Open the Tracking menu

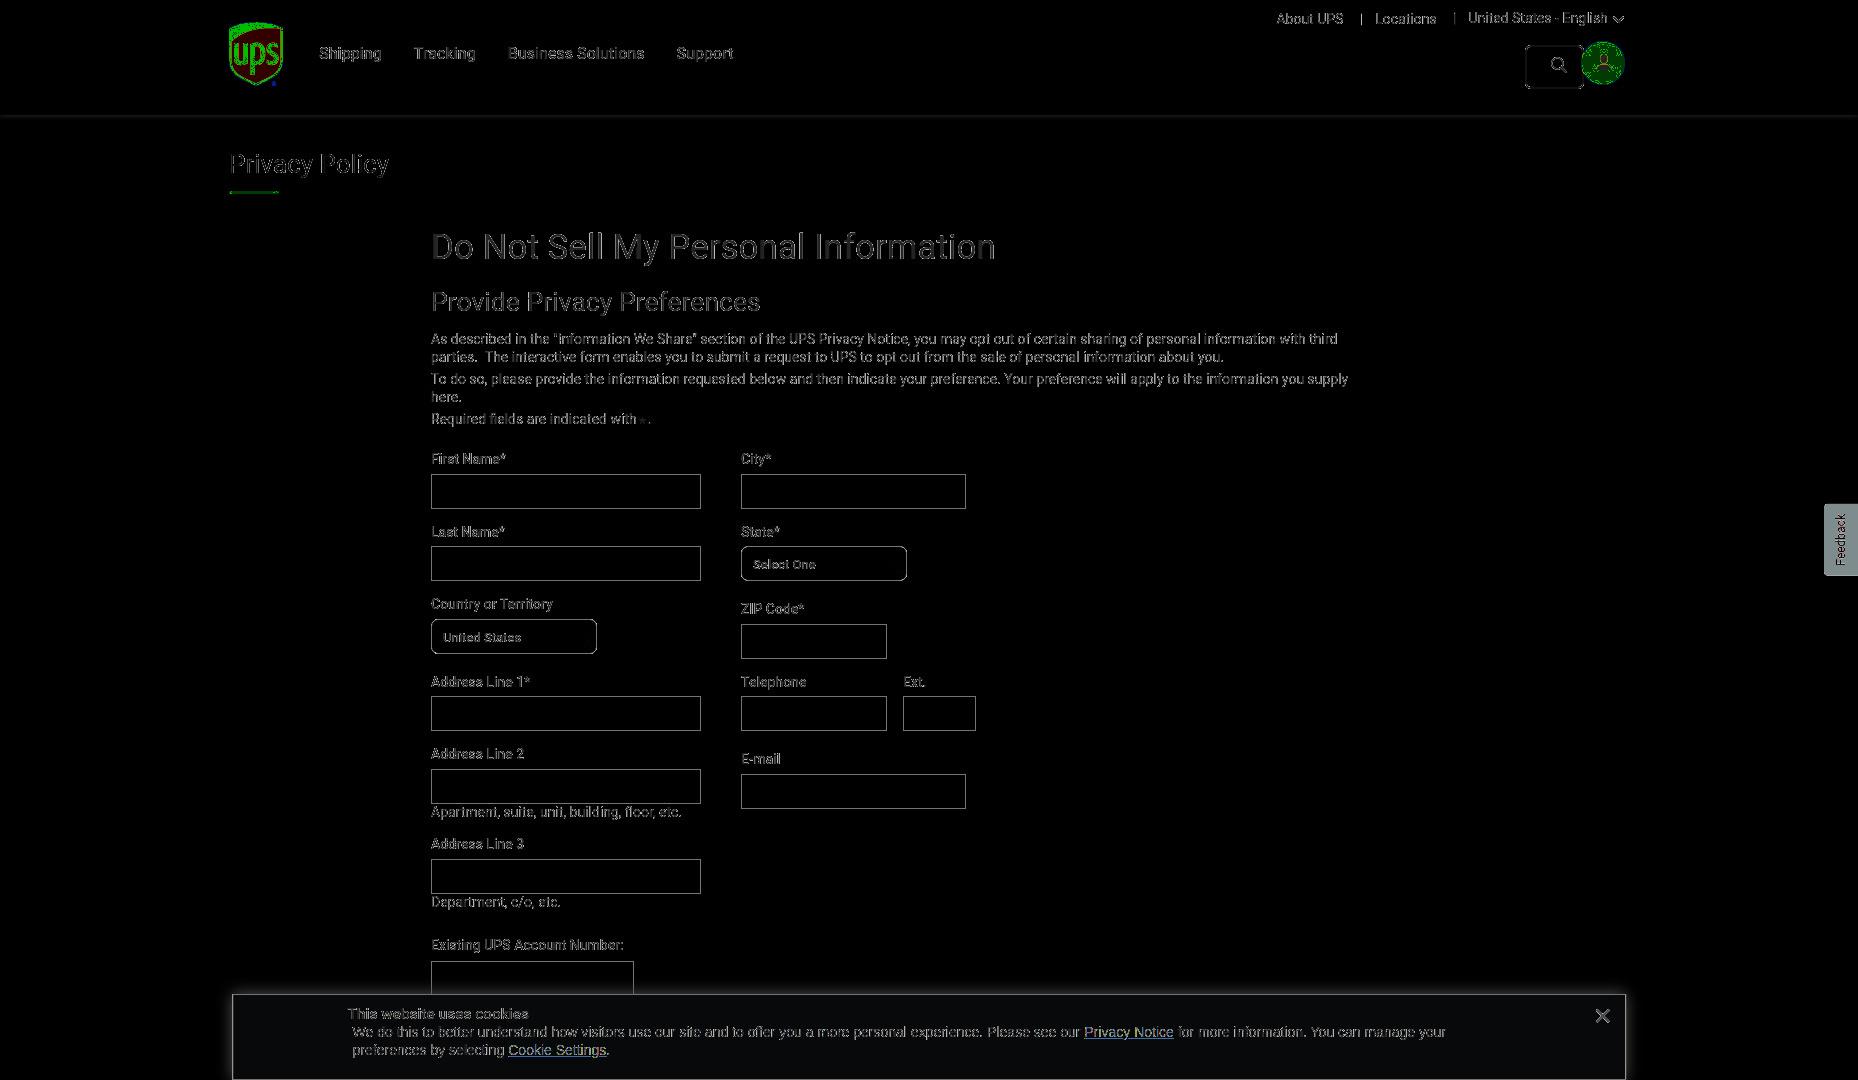click(x=444, y=53)
